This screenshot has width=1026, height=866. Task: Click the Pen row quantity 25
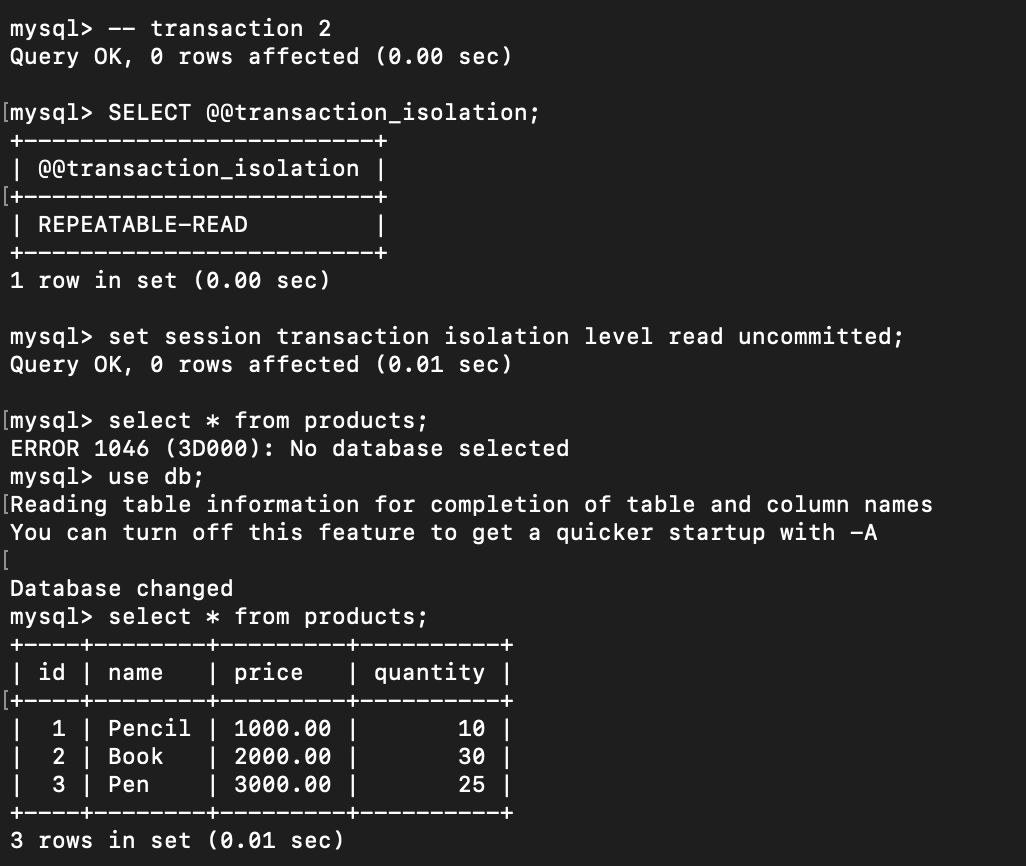pyautogui.click(x=472, y=785)
